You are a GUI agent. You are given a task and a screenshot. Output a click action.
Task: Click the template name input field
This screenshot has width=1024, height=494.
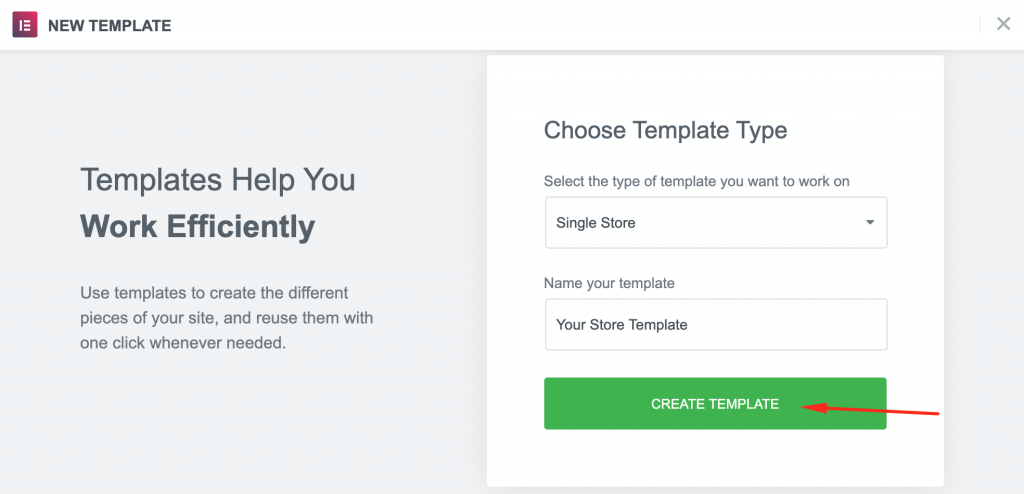715,324
